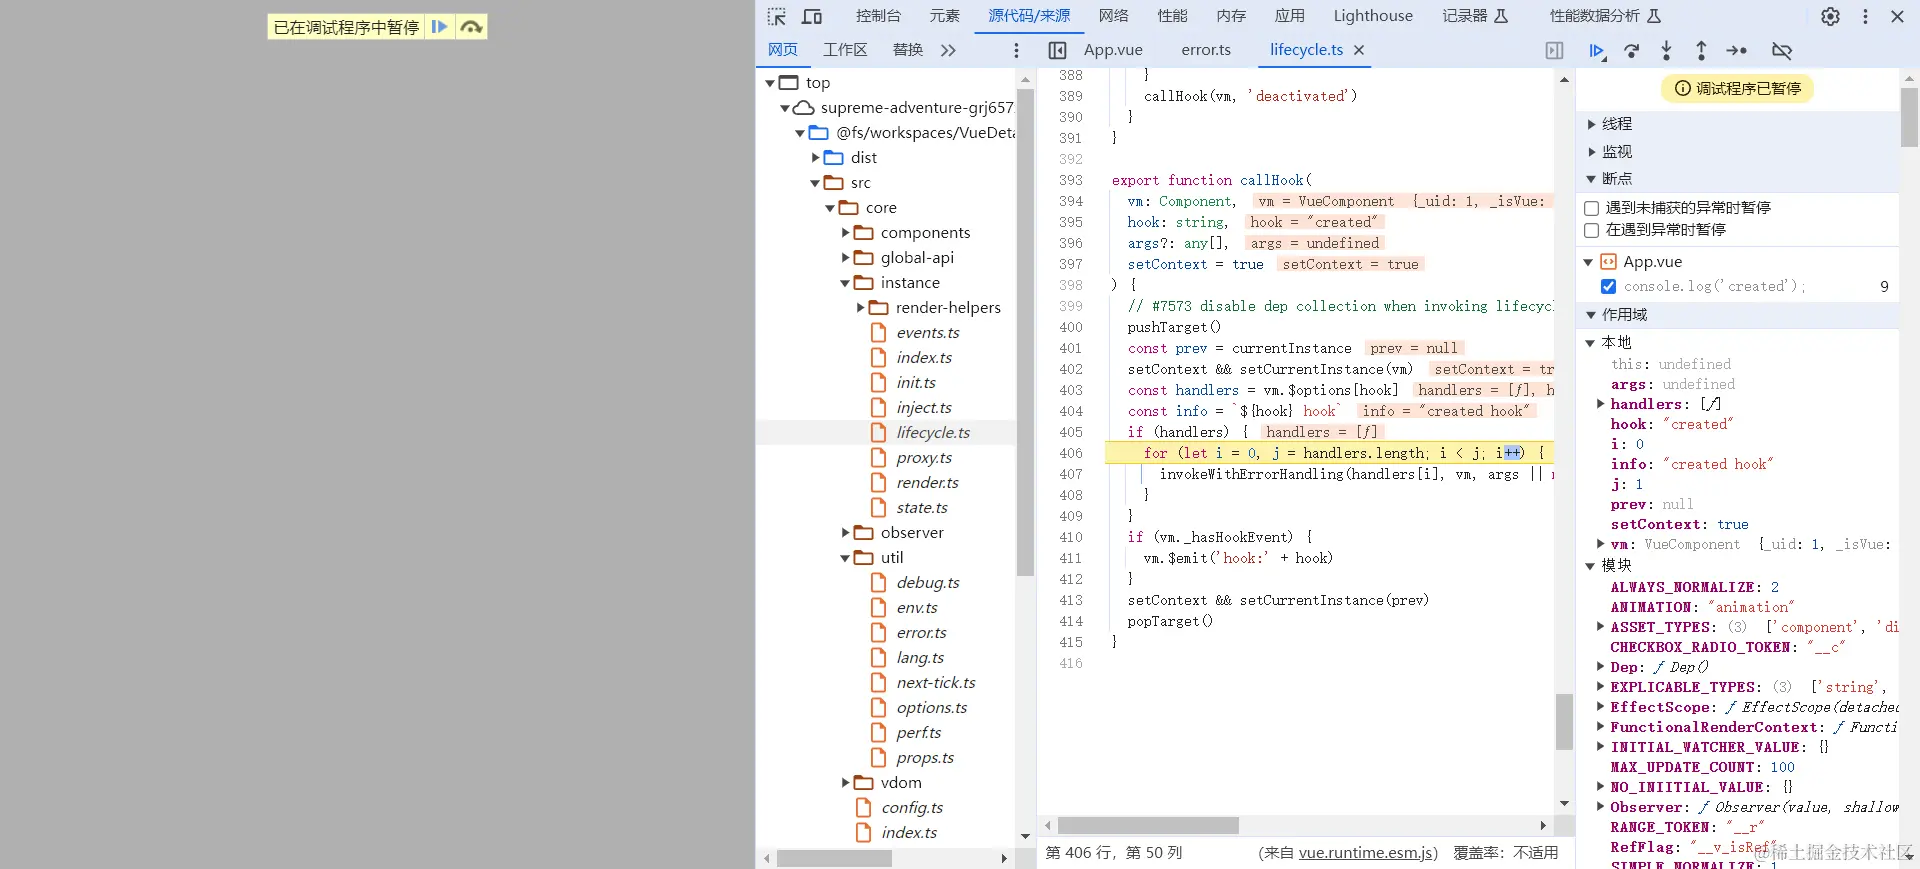
Task: Resume script execution in debugger toolbar
Action: click(x=1596, y=51)
